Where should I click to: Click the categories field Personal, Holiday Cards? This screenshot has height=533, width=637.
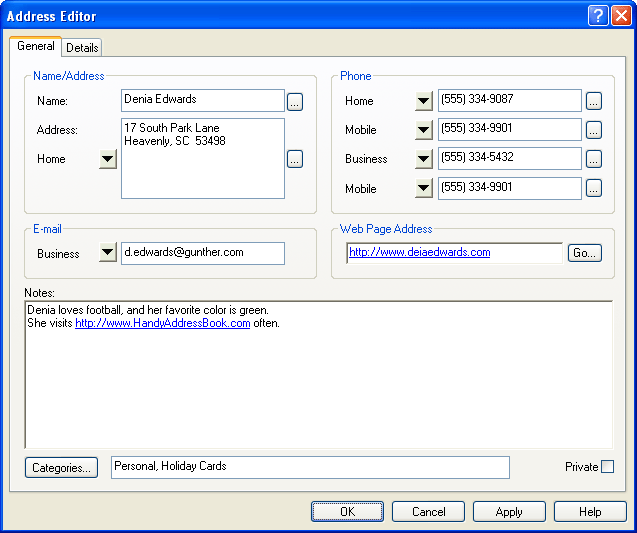pyautogui.click(x=310, y=467)
